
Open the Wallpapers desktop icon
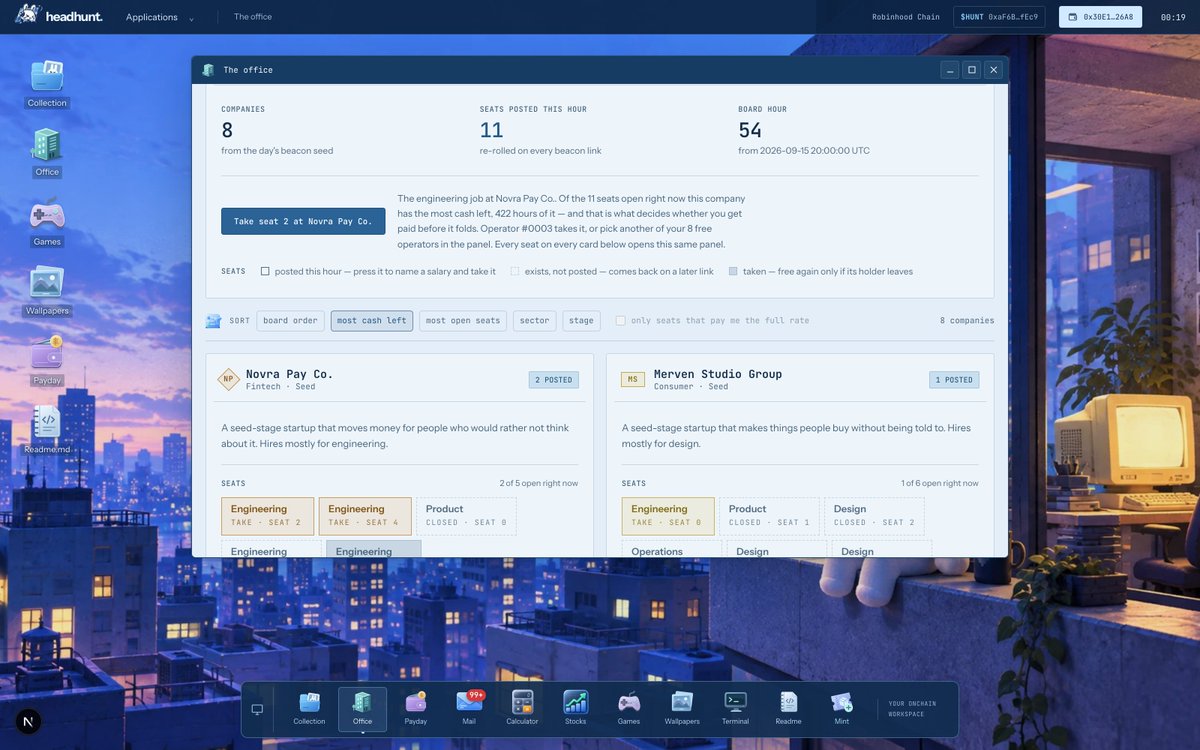(x=47, y=291)
